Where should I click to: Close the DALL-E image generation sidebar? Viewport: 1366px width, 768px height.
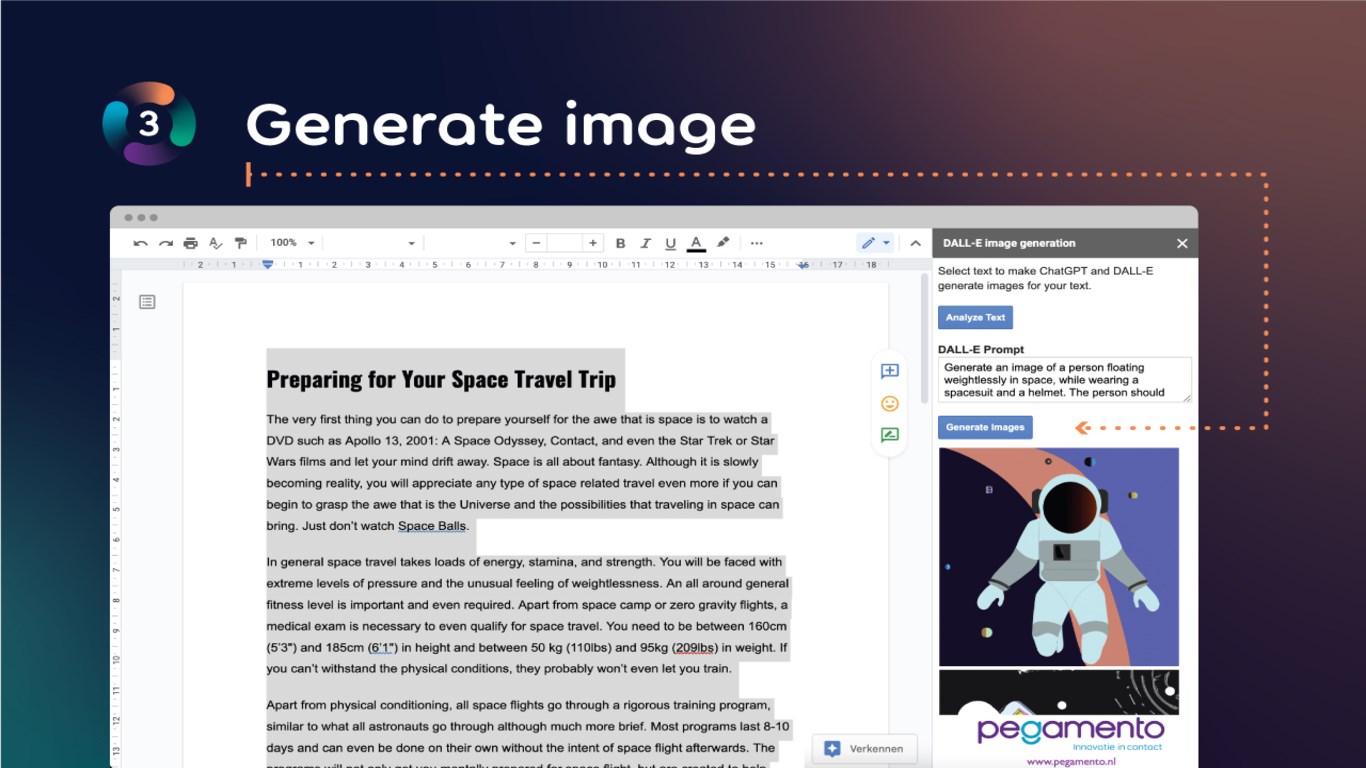click(1182, 243)
